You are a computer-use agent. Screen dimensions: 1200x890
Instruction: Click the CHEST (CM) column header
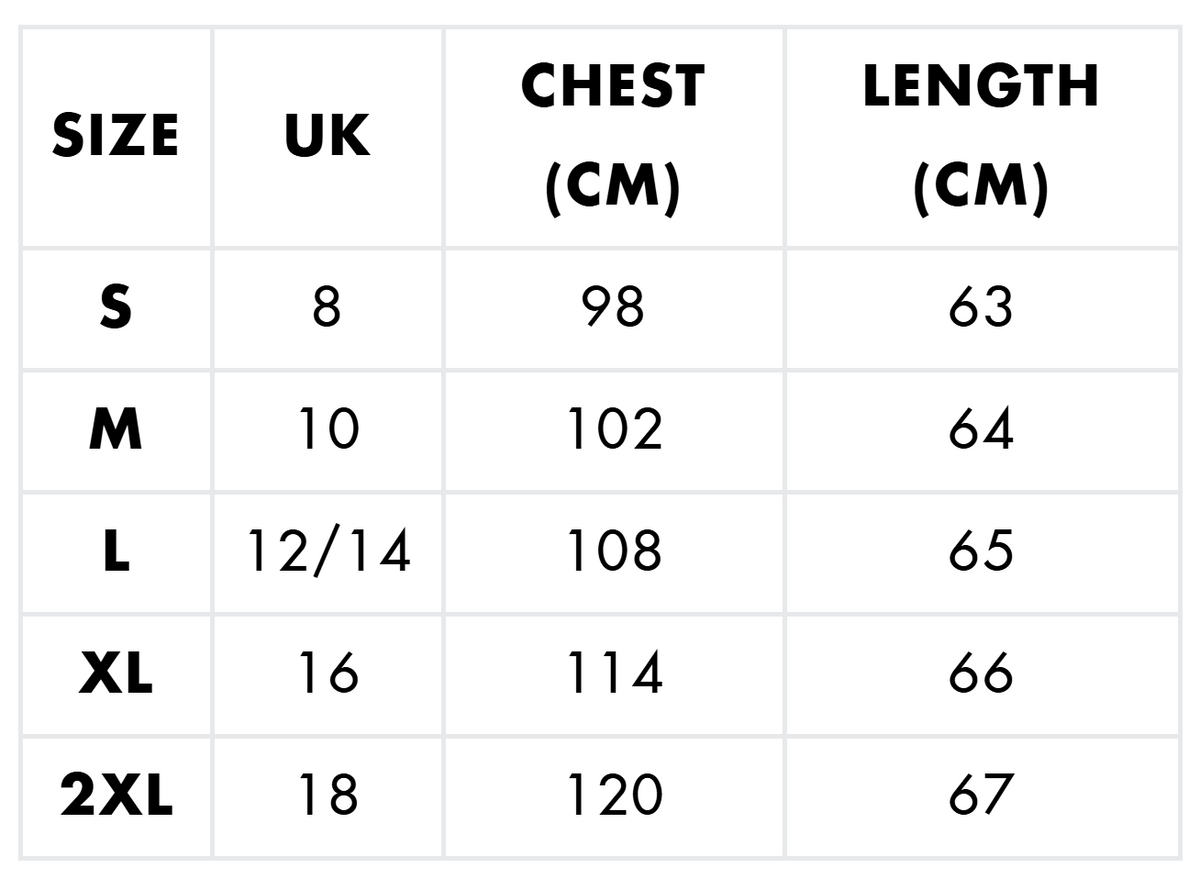(x=613, y=136)
